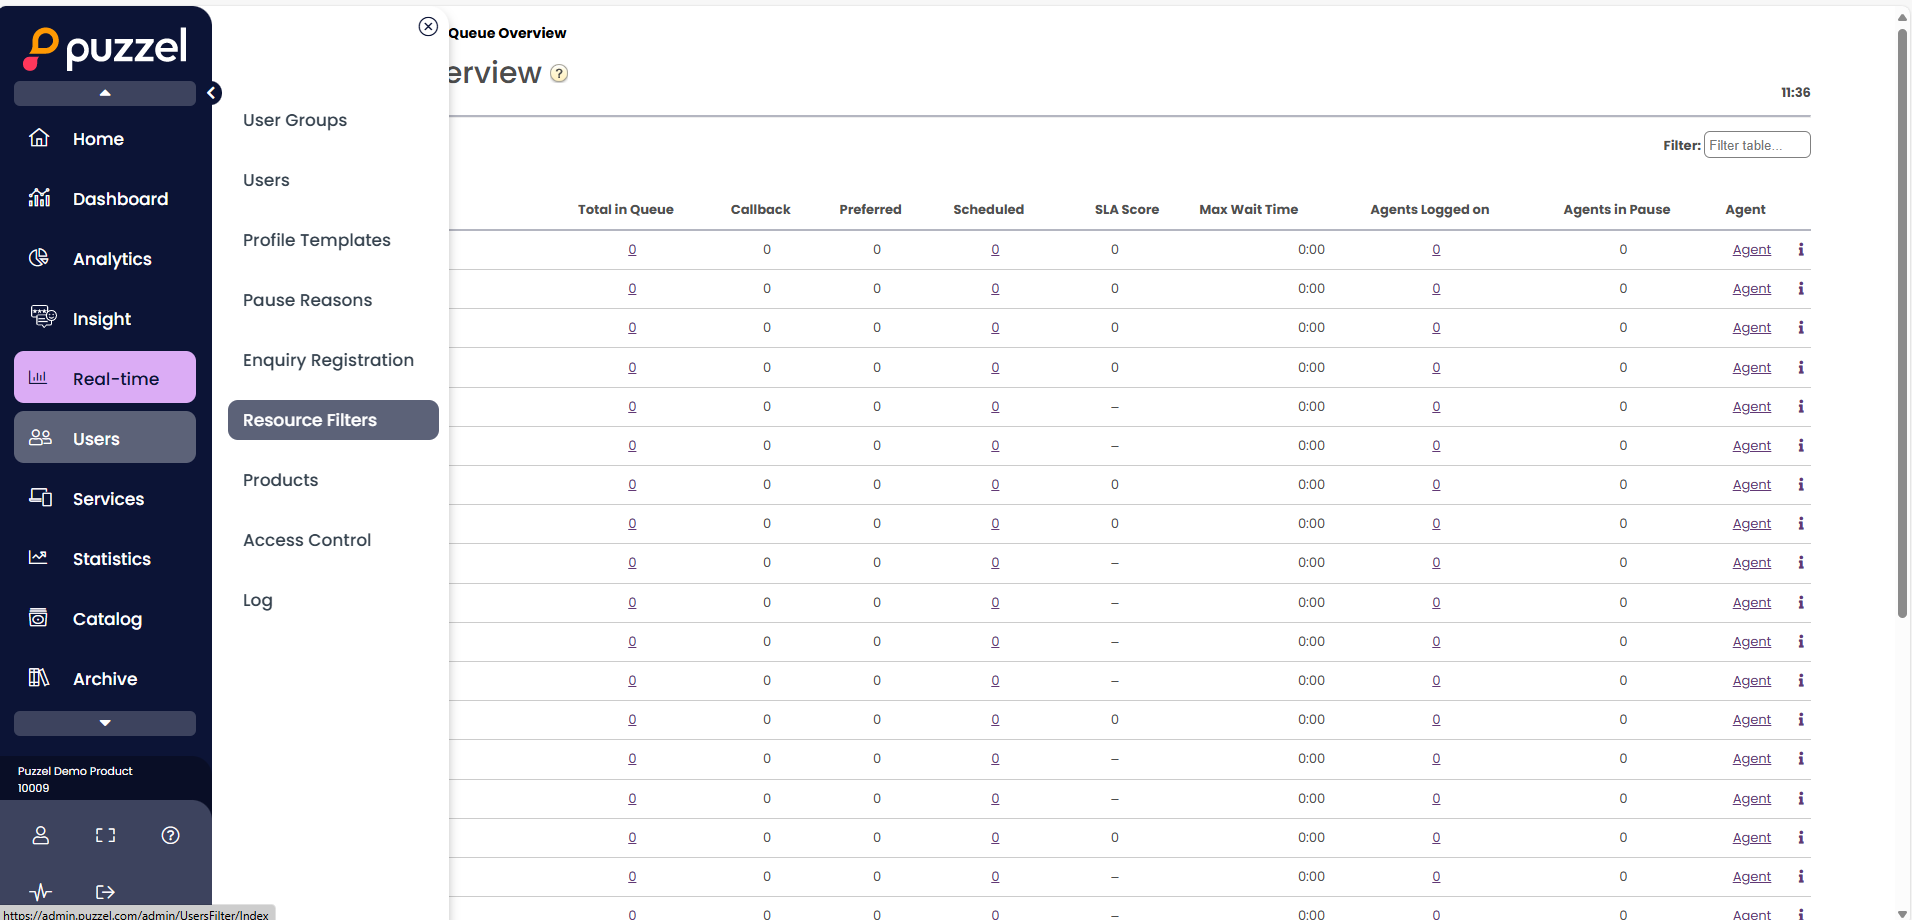Sort by the Max Wait Time column header
This screenshot has width=1912, height=920.
(x=1248, y=209)
